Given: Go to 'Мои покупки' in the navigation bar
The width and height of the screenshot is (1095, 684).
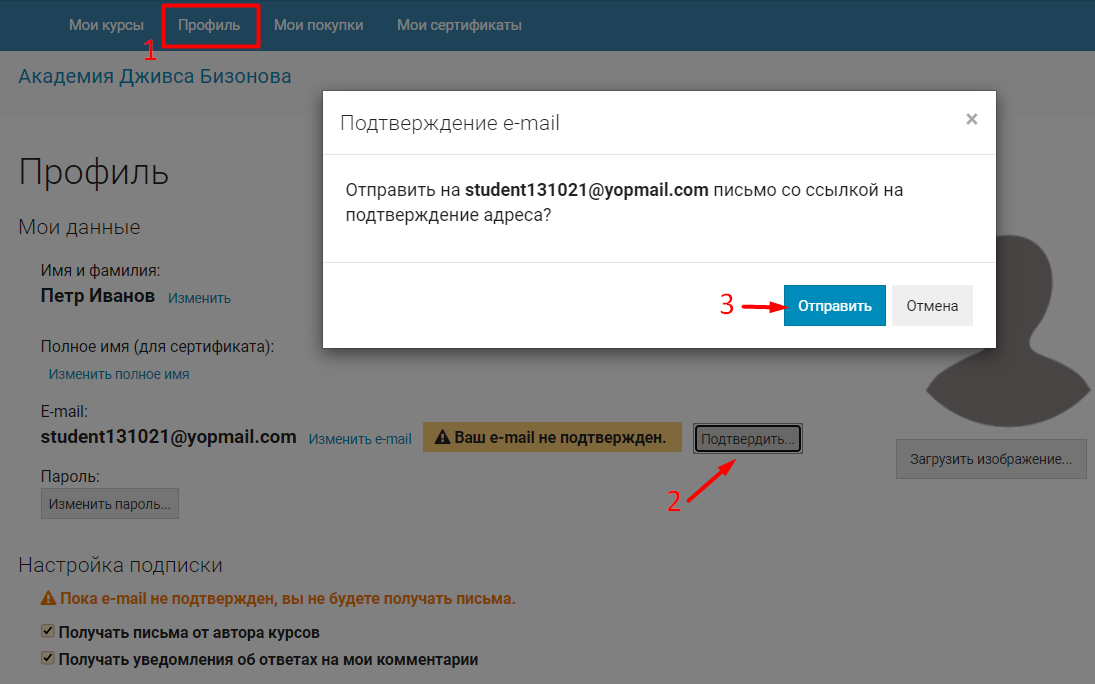Looking at the screenshot, I should pos(318,25).
